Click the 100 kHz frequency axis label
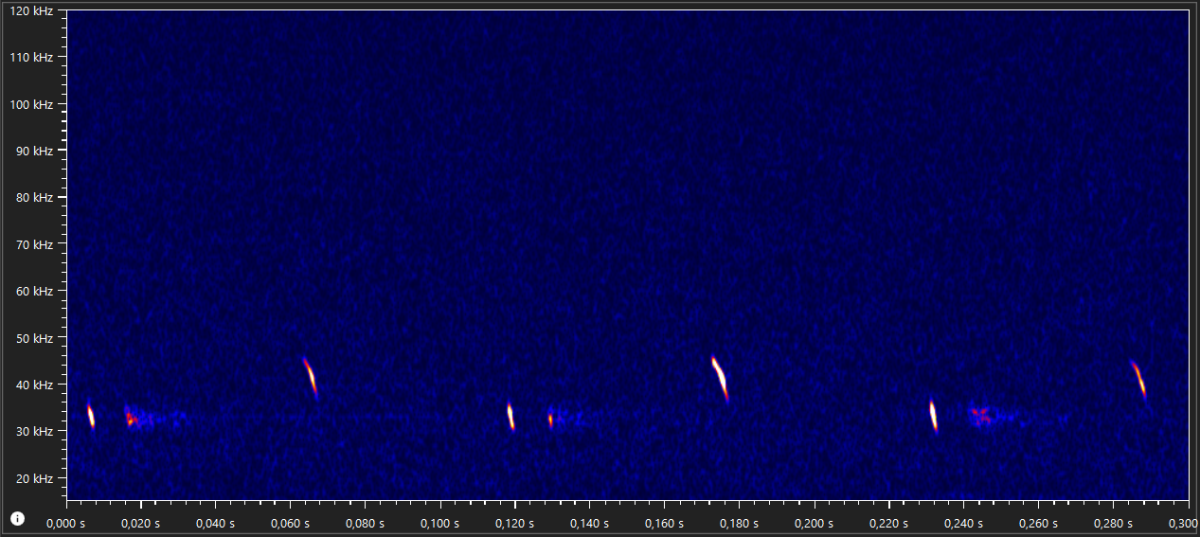 pyautogui.click(x=33, y=104)
